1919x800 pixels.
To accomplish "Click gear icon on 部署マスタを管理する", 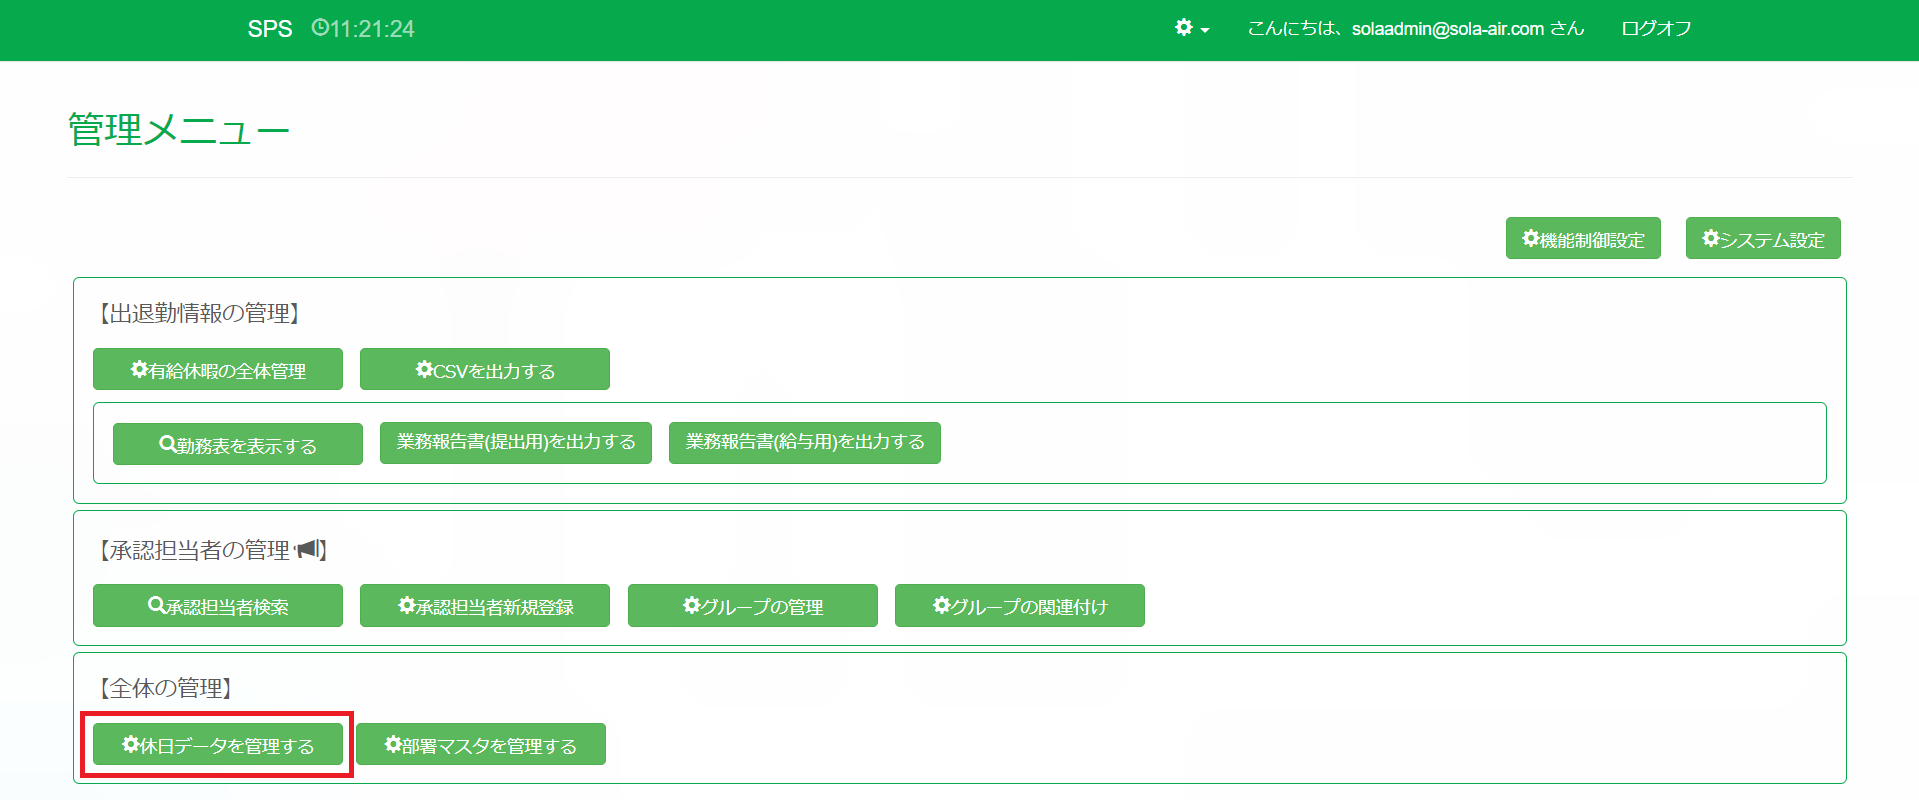I will pyautogui.click(x=393, y=744).
